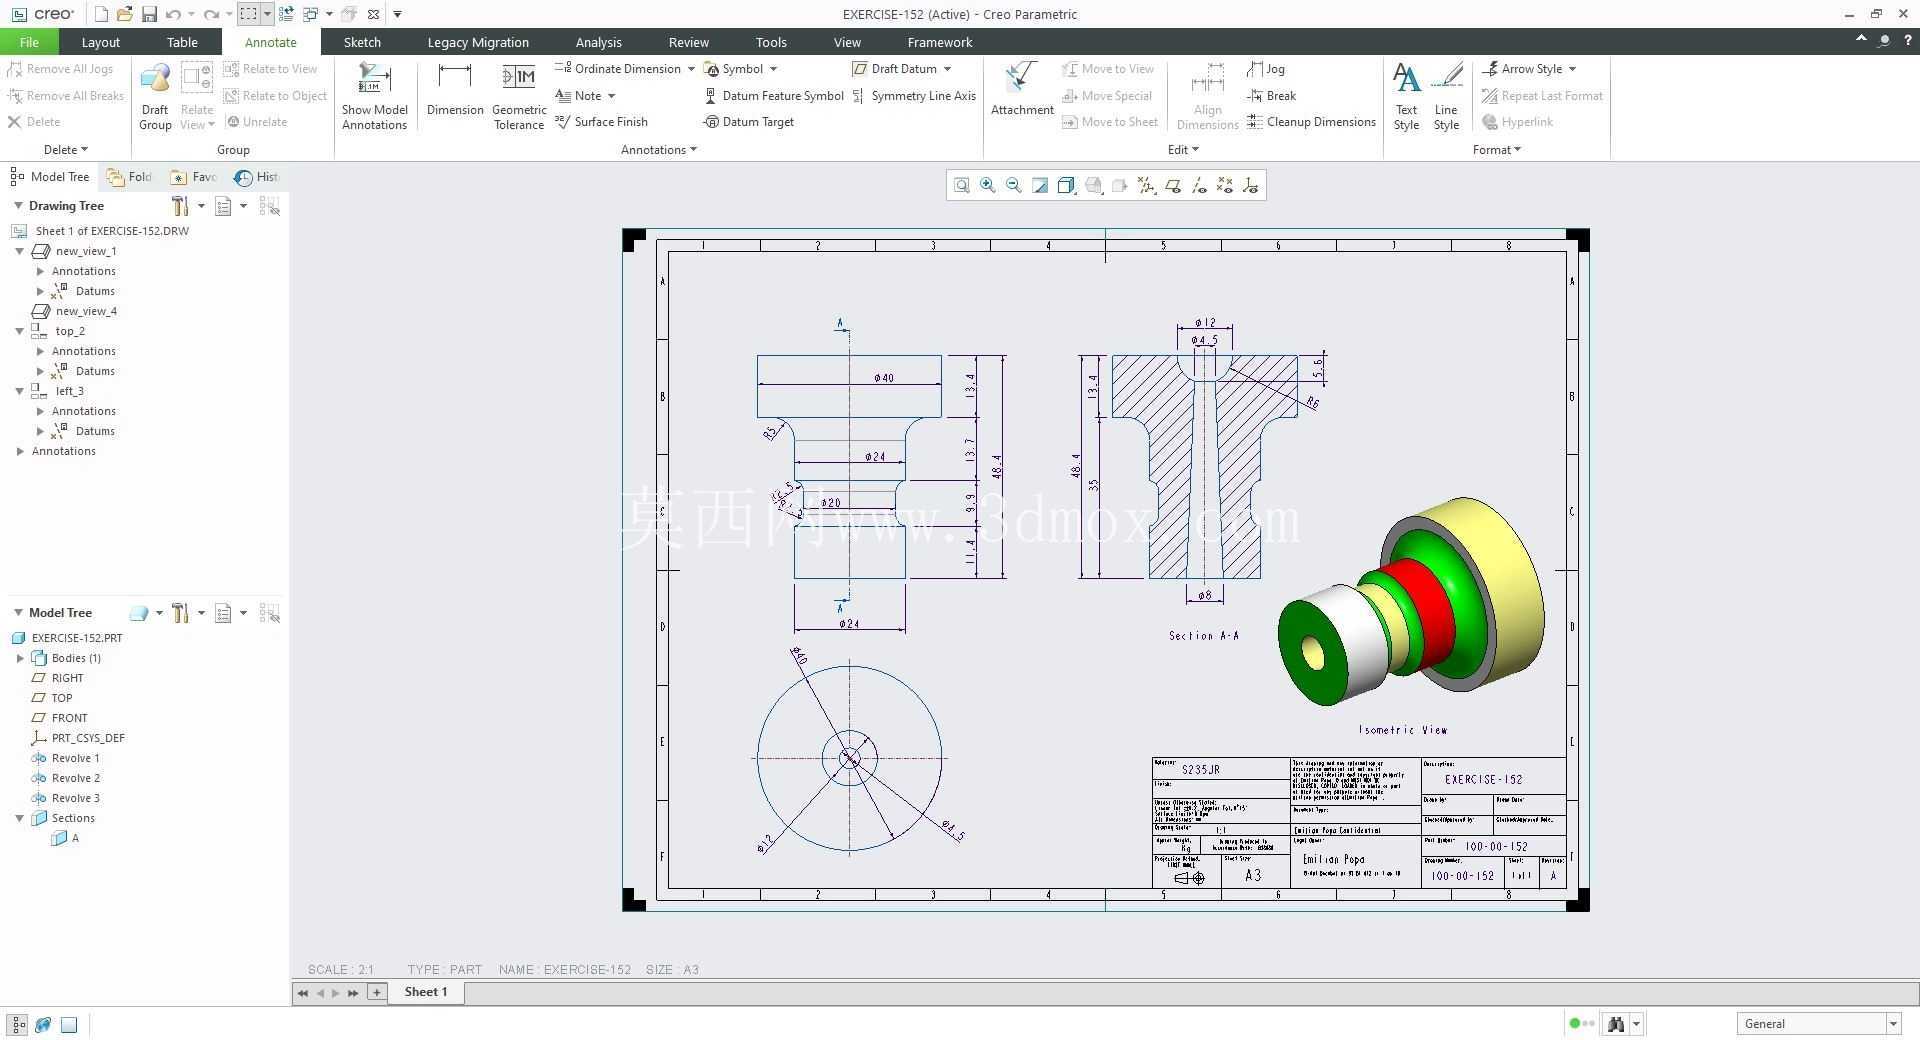This screenshot has height=1040, width=1920.
Task: Click the Zoom Out magnifier icon
Action: click(x=1014, y=185)
